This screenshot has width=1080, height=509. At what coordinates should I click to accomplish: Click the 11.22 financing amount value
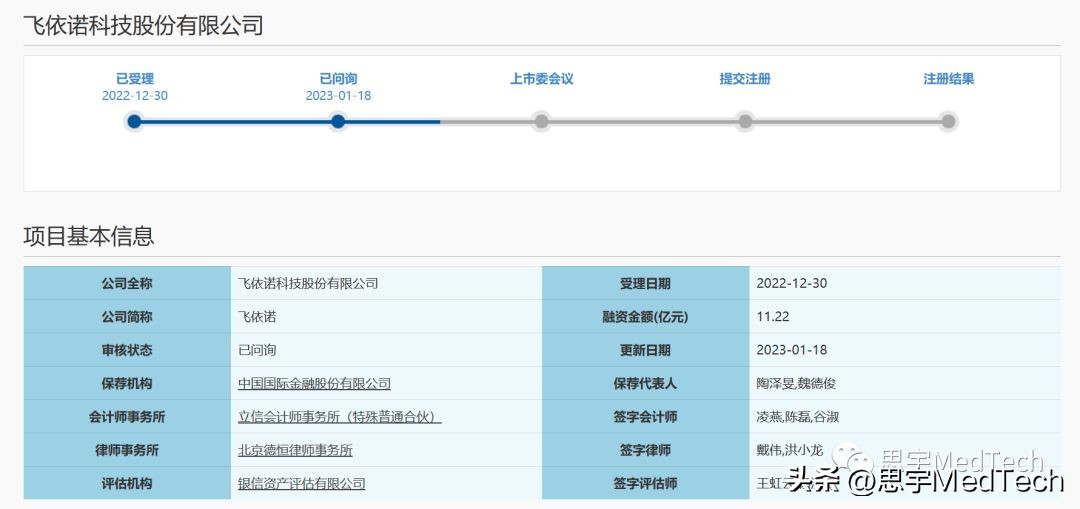point(773,317)
